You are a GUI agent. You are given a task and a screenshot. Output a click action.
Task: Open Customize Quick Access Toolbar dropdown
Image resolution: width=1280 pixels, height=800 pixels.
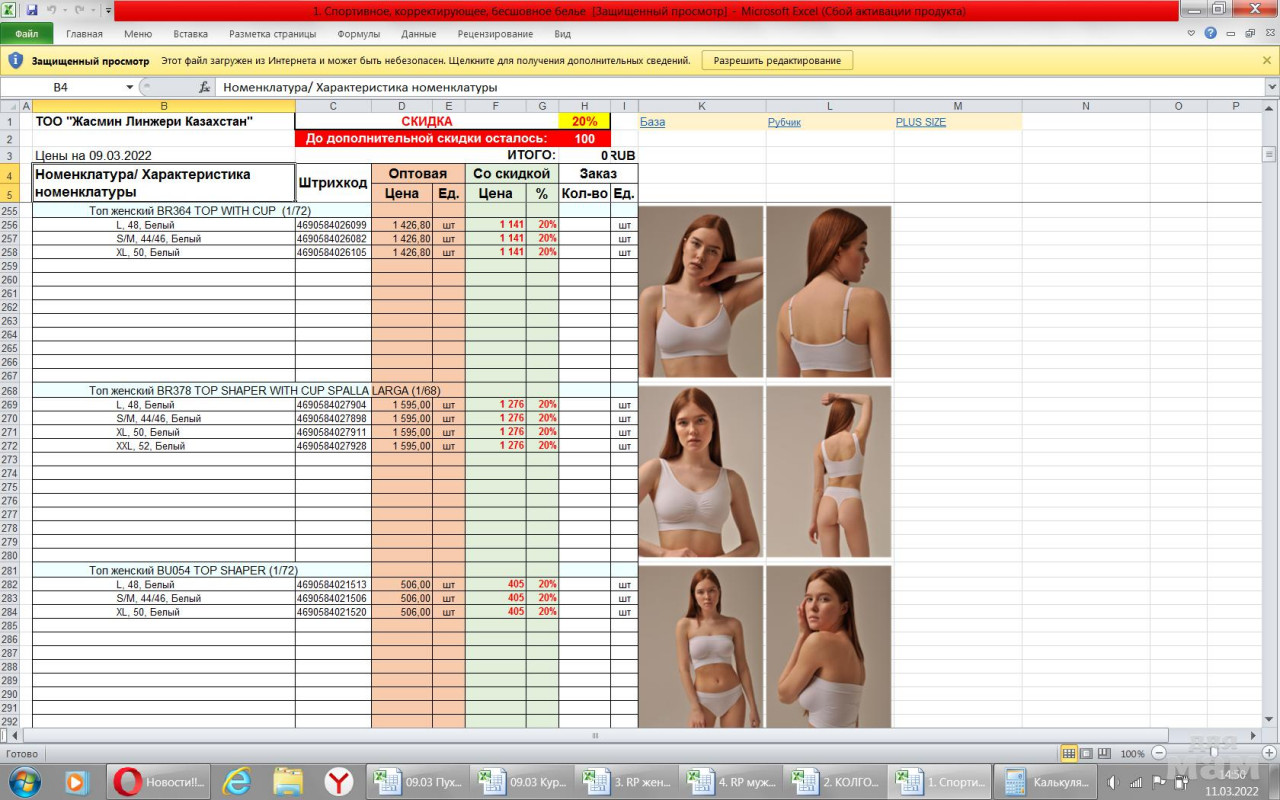[x=108, y=10]
